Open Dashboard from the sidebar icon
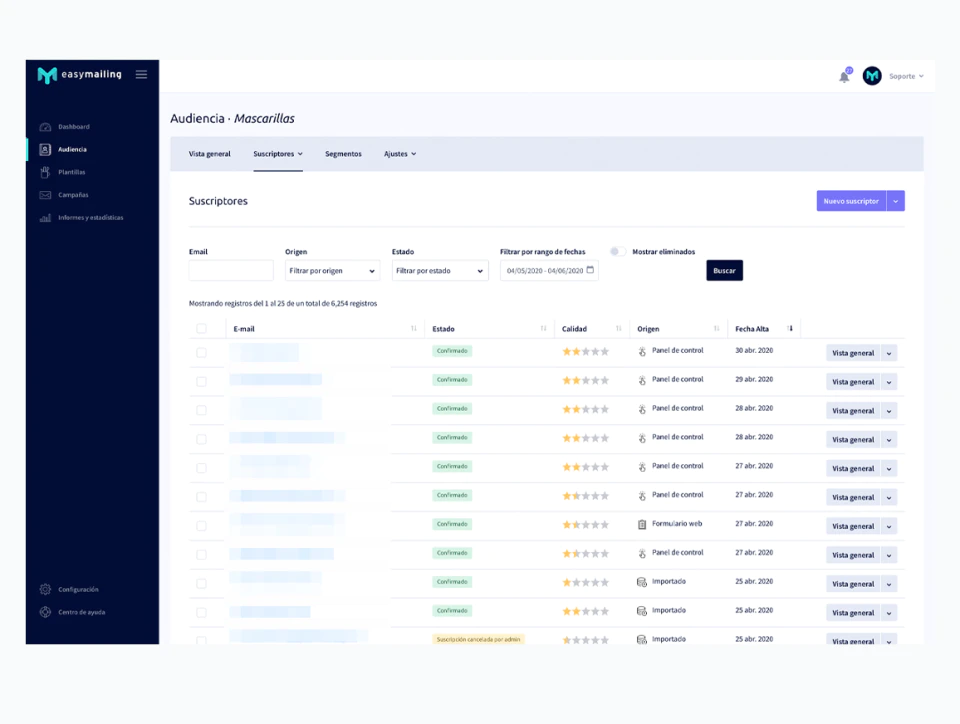The image size is (960, 724). click(45, 127)
